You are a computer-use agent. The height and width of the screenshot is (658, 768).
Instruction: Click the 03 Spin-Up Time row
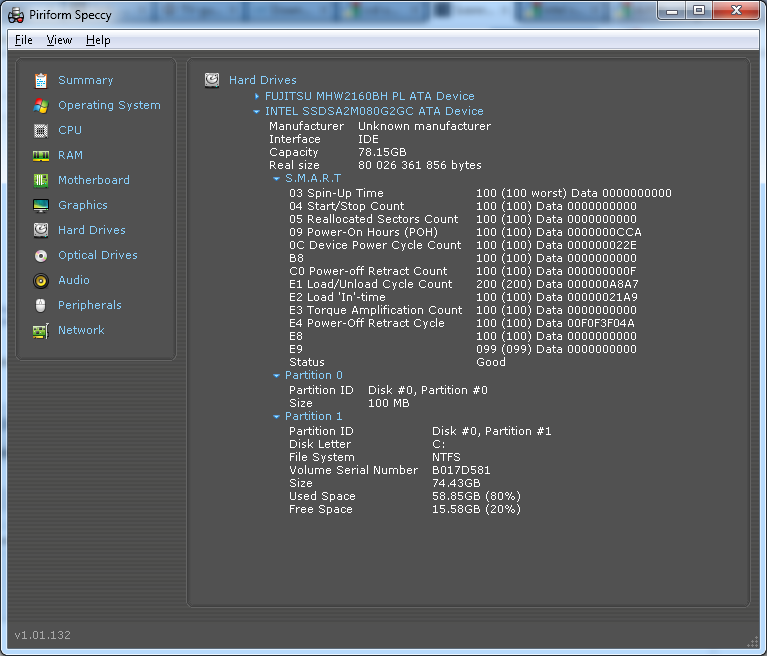coord(480,194)
